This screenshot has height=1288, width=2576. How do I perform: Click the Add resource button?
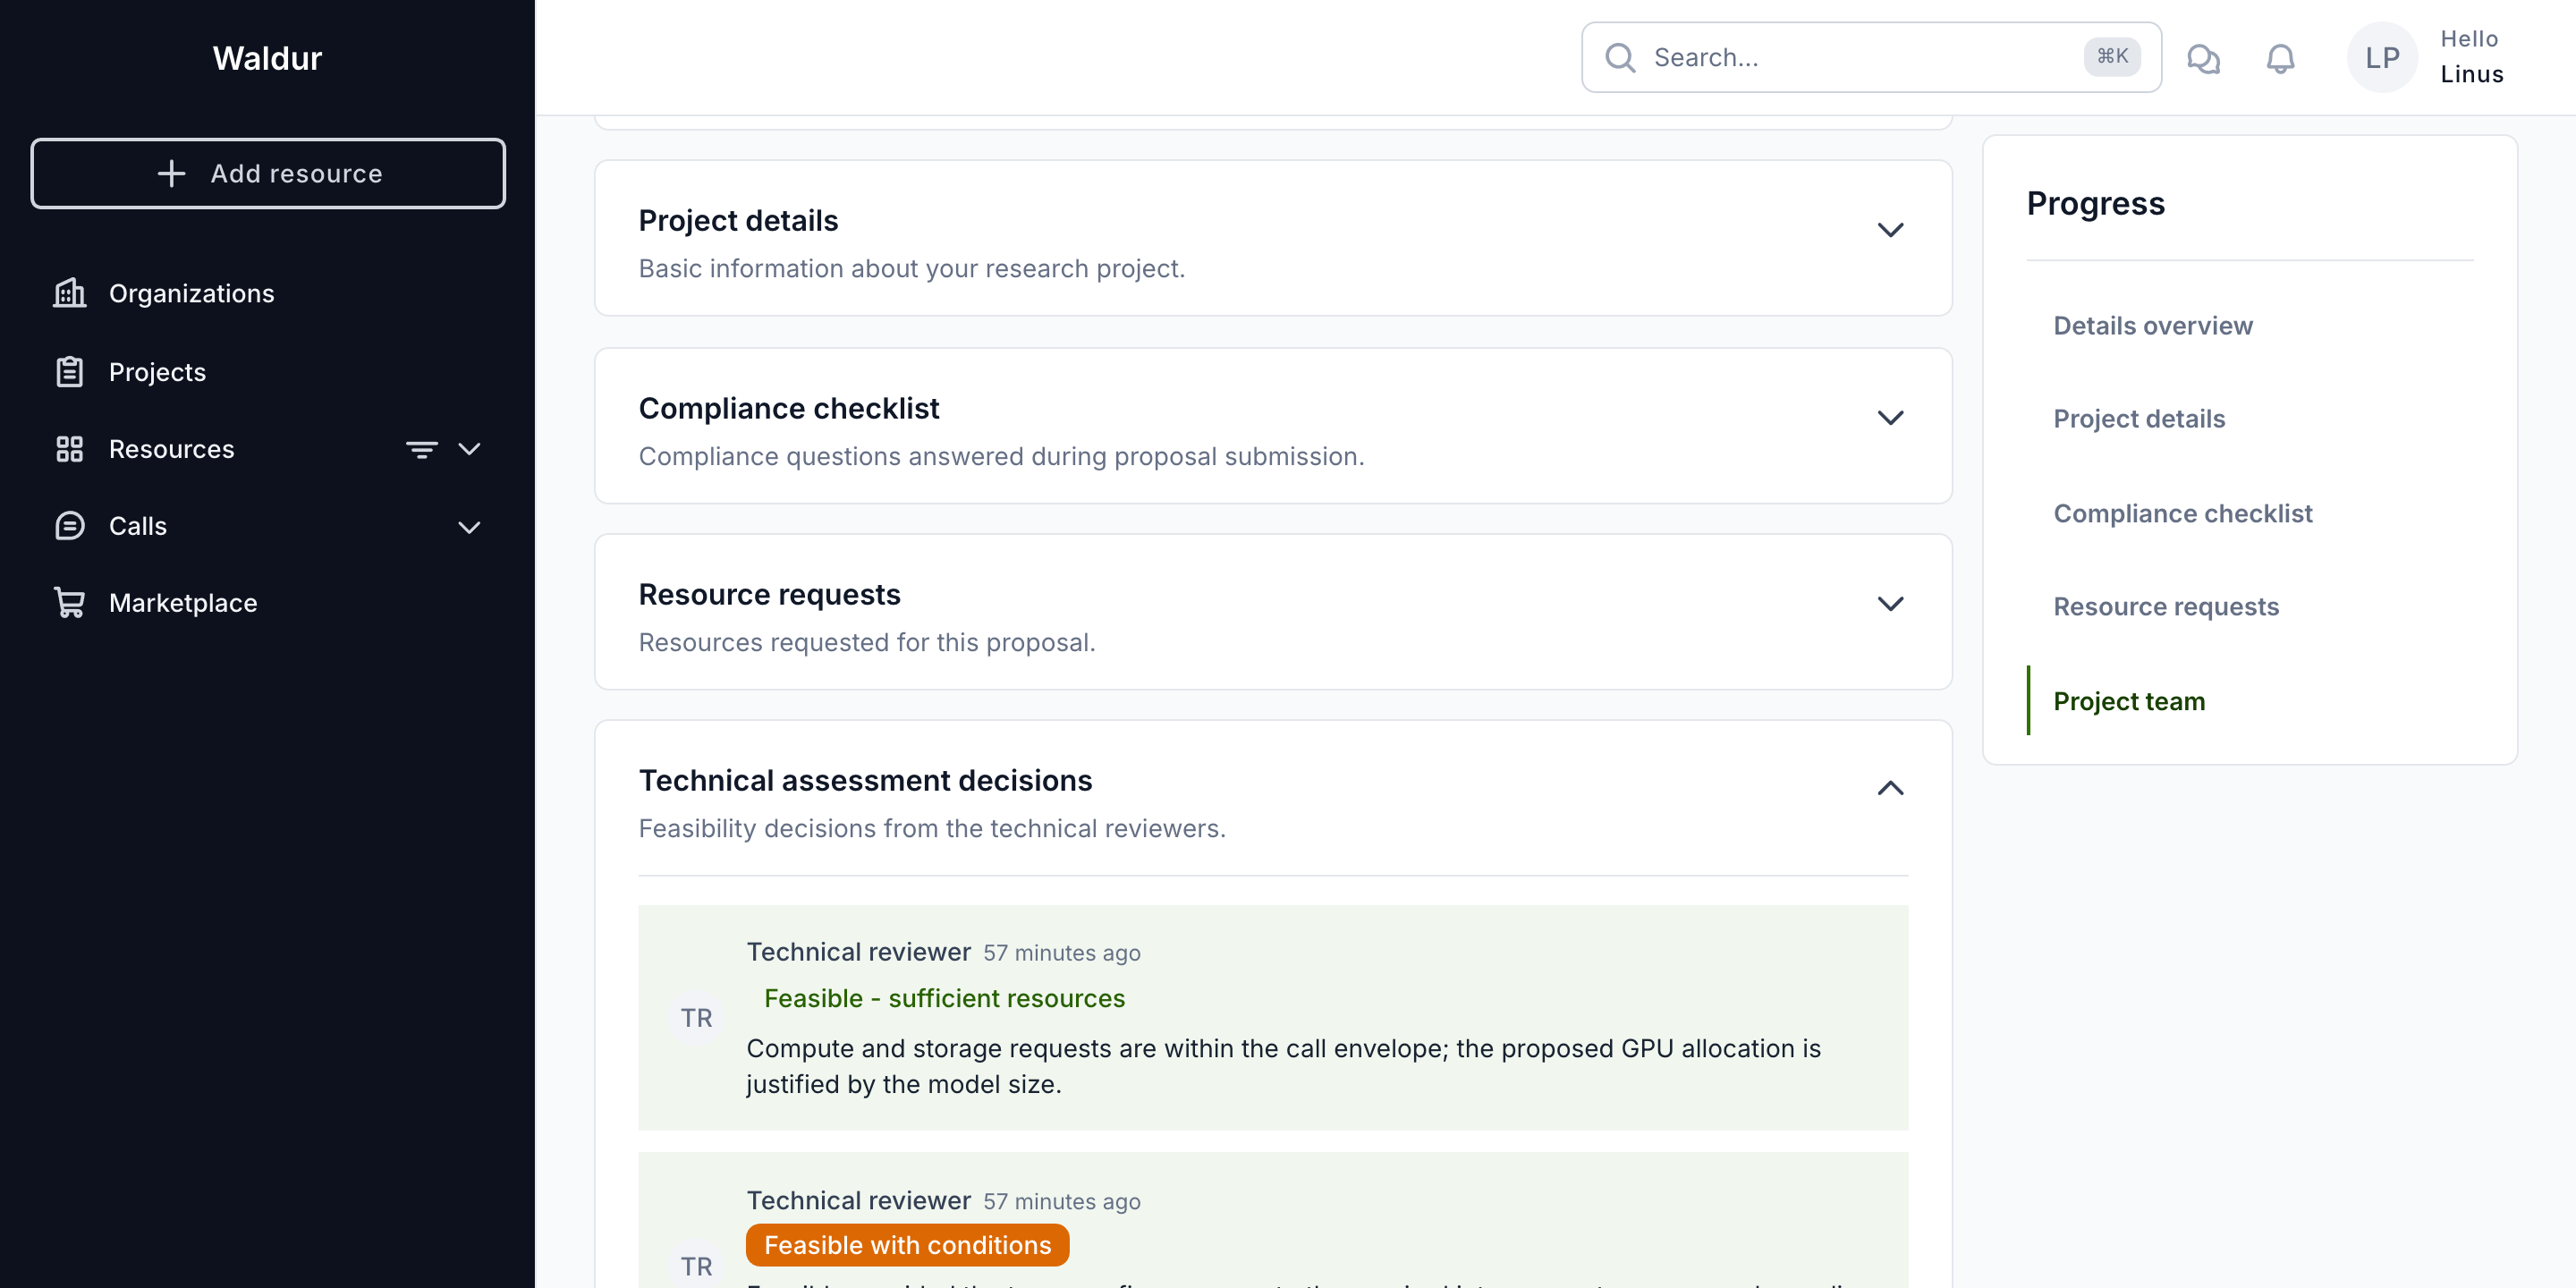coord(268,173)
